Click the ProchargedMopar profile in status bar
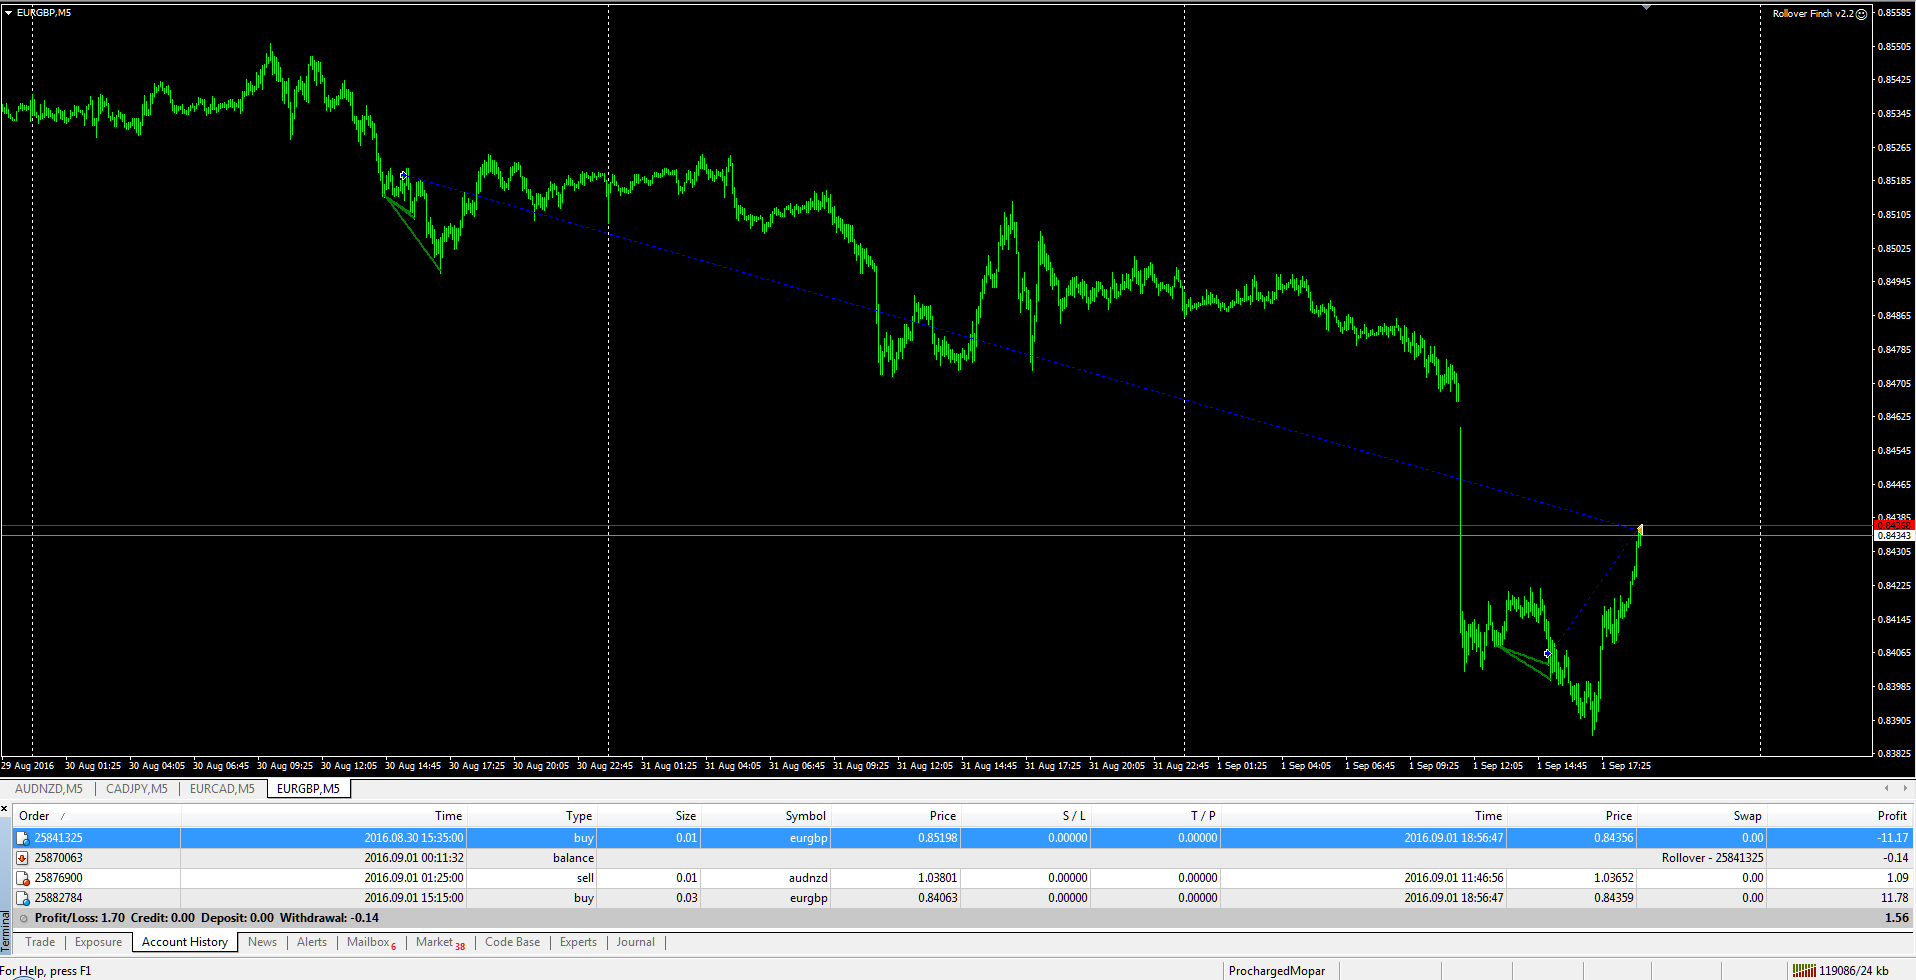Image resolution: width=1916 pixels, height=980 pixels. pos(1276,971)
